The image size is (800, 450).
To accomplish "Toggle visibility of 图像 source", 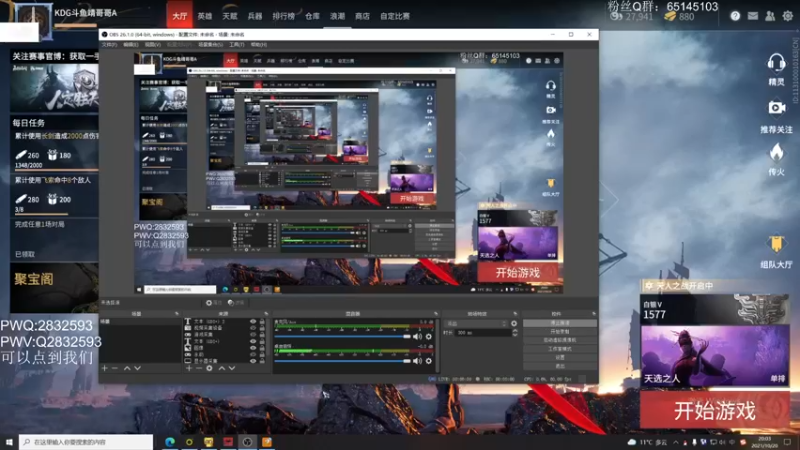I will click(x=253, y=347).
